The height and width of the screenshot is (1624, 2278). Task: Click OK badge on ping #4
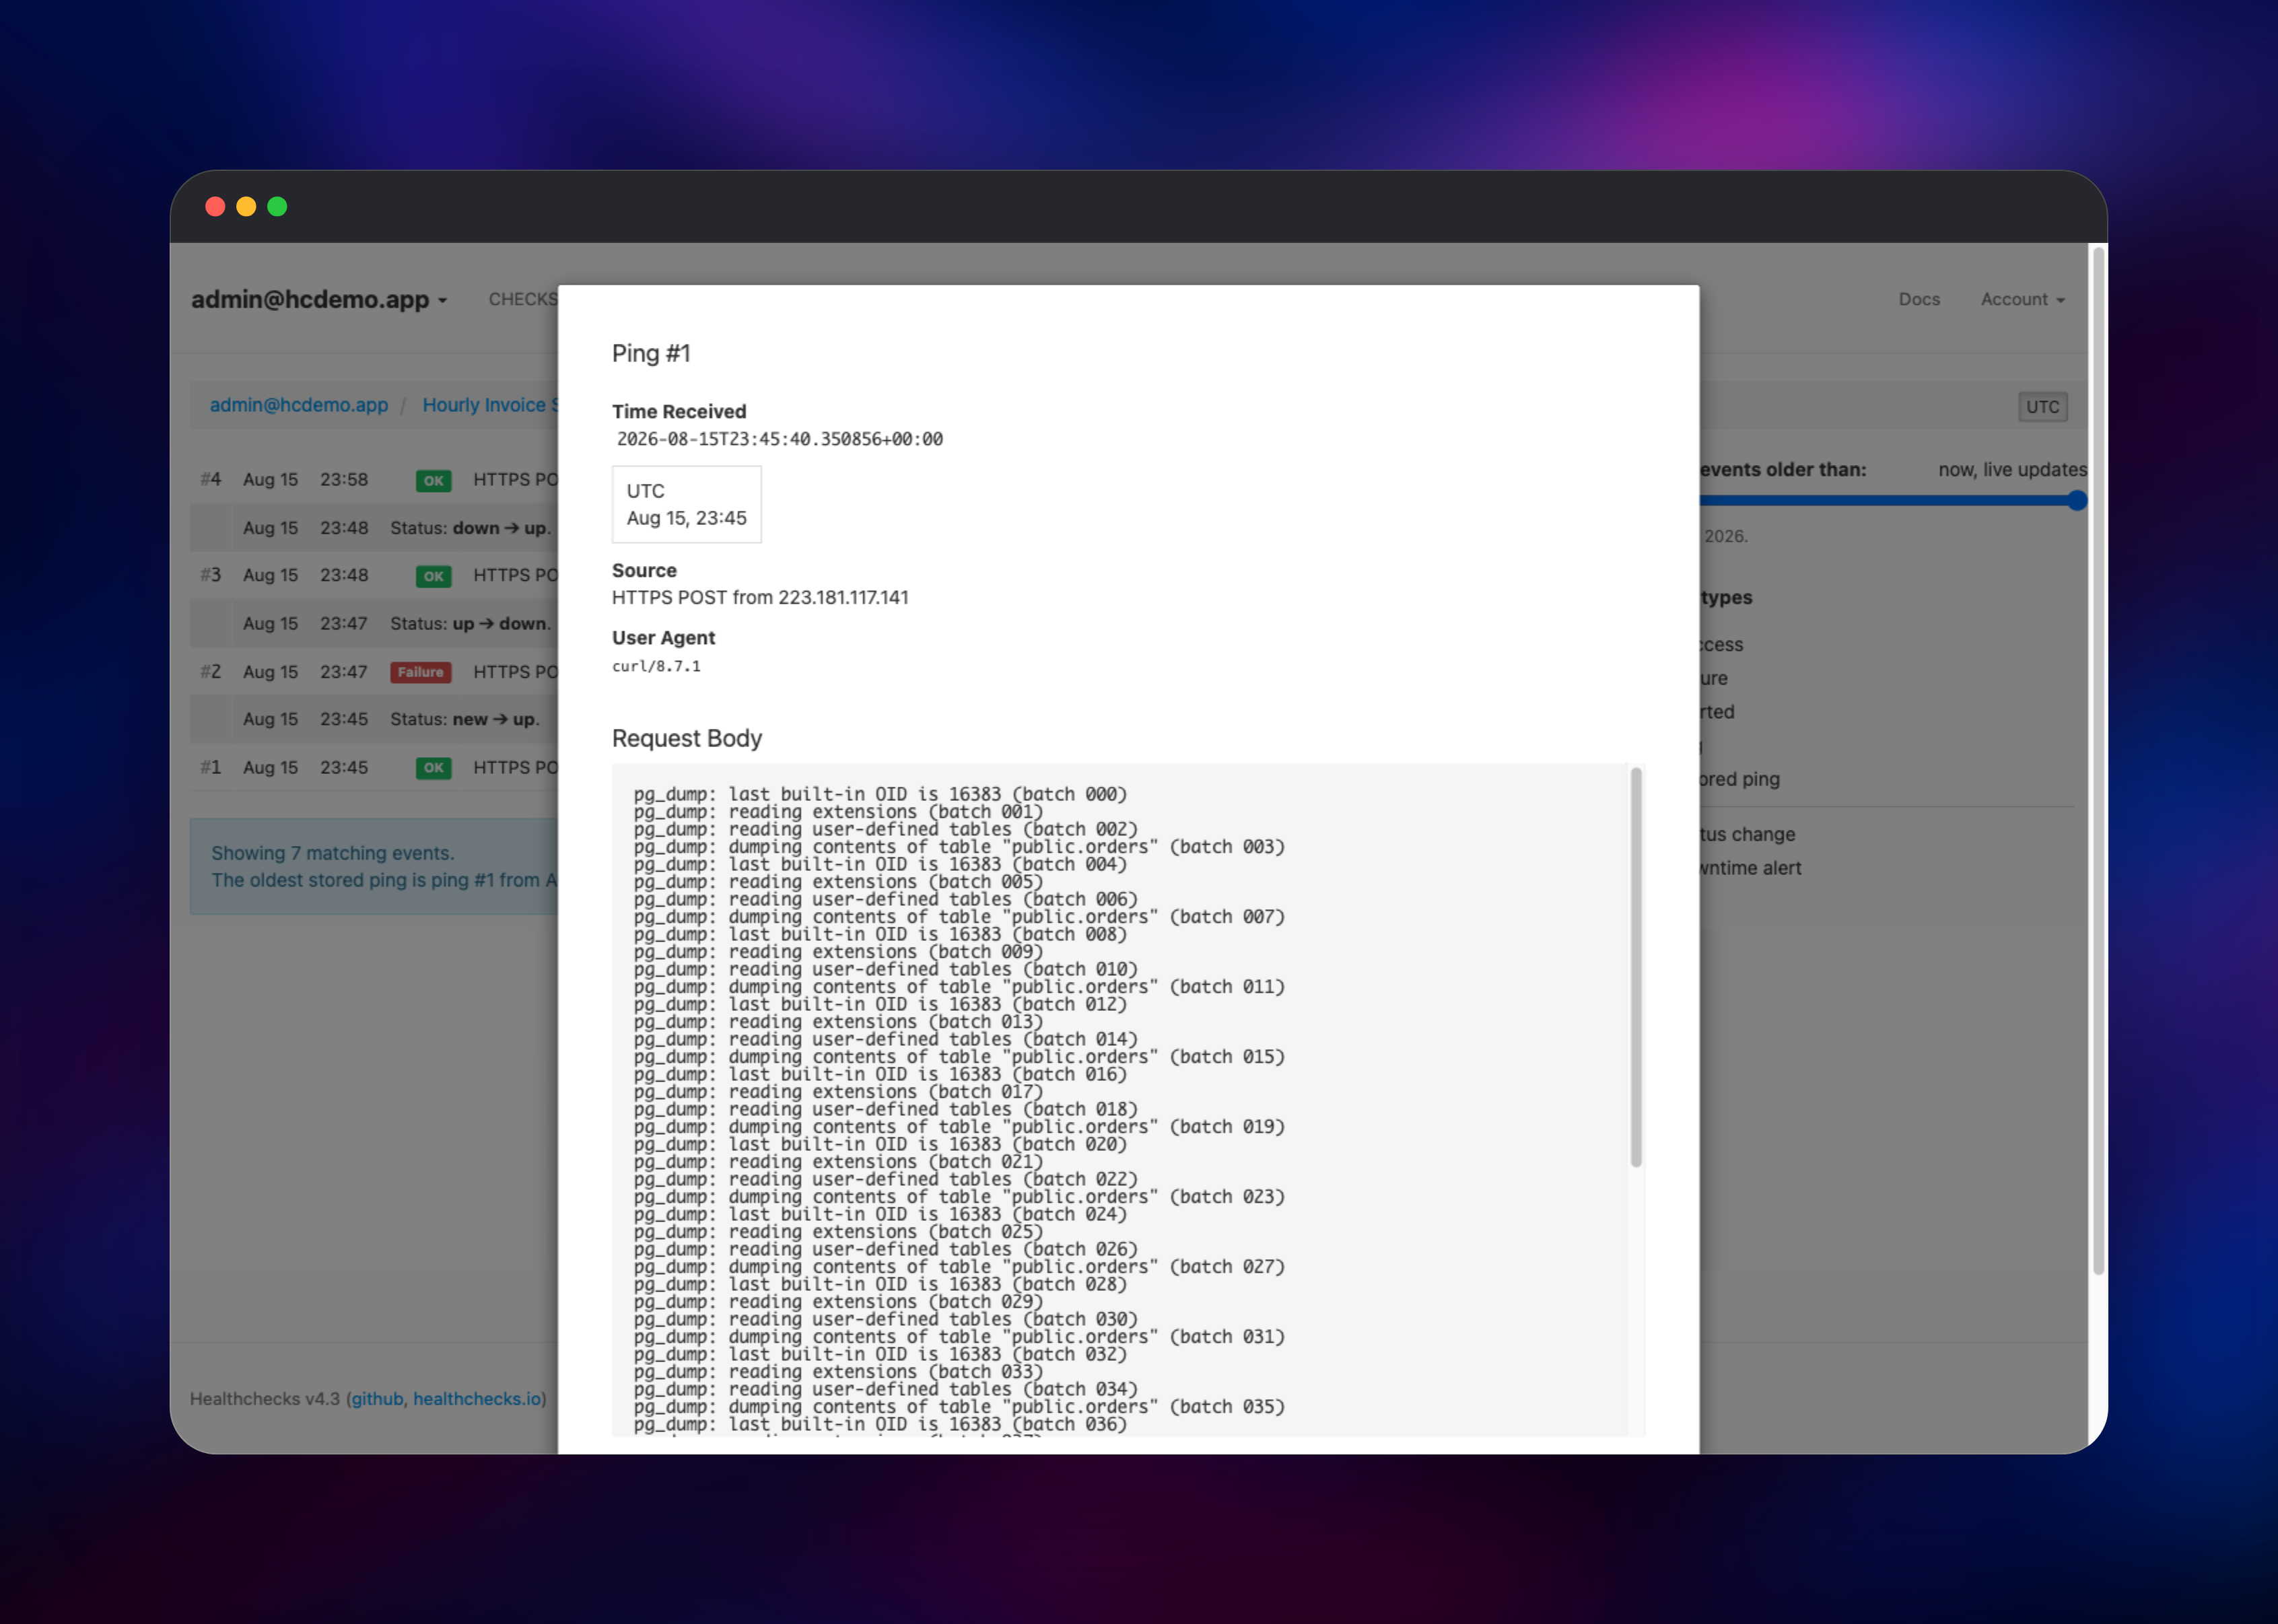point(433,481)
